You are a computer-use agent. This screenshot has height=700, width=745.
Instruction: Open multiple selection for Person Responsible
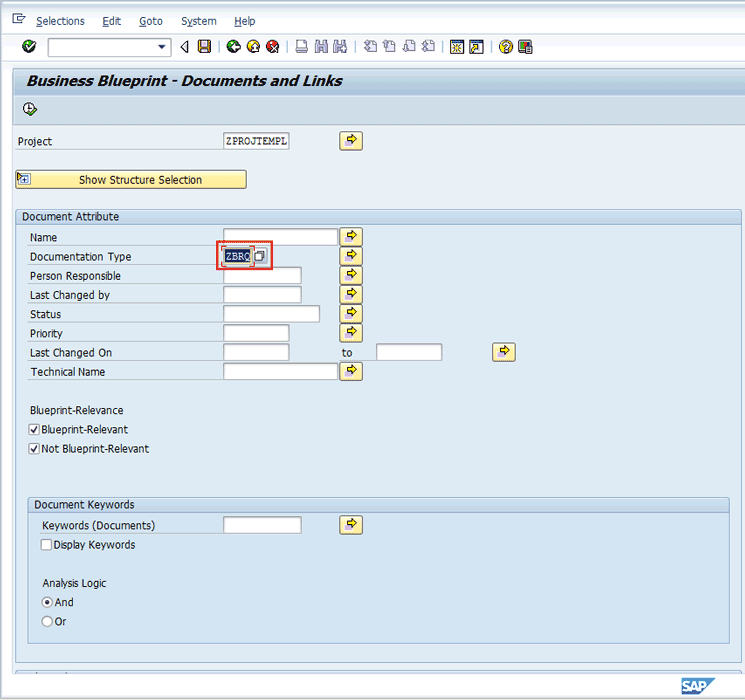click(351, 275)
